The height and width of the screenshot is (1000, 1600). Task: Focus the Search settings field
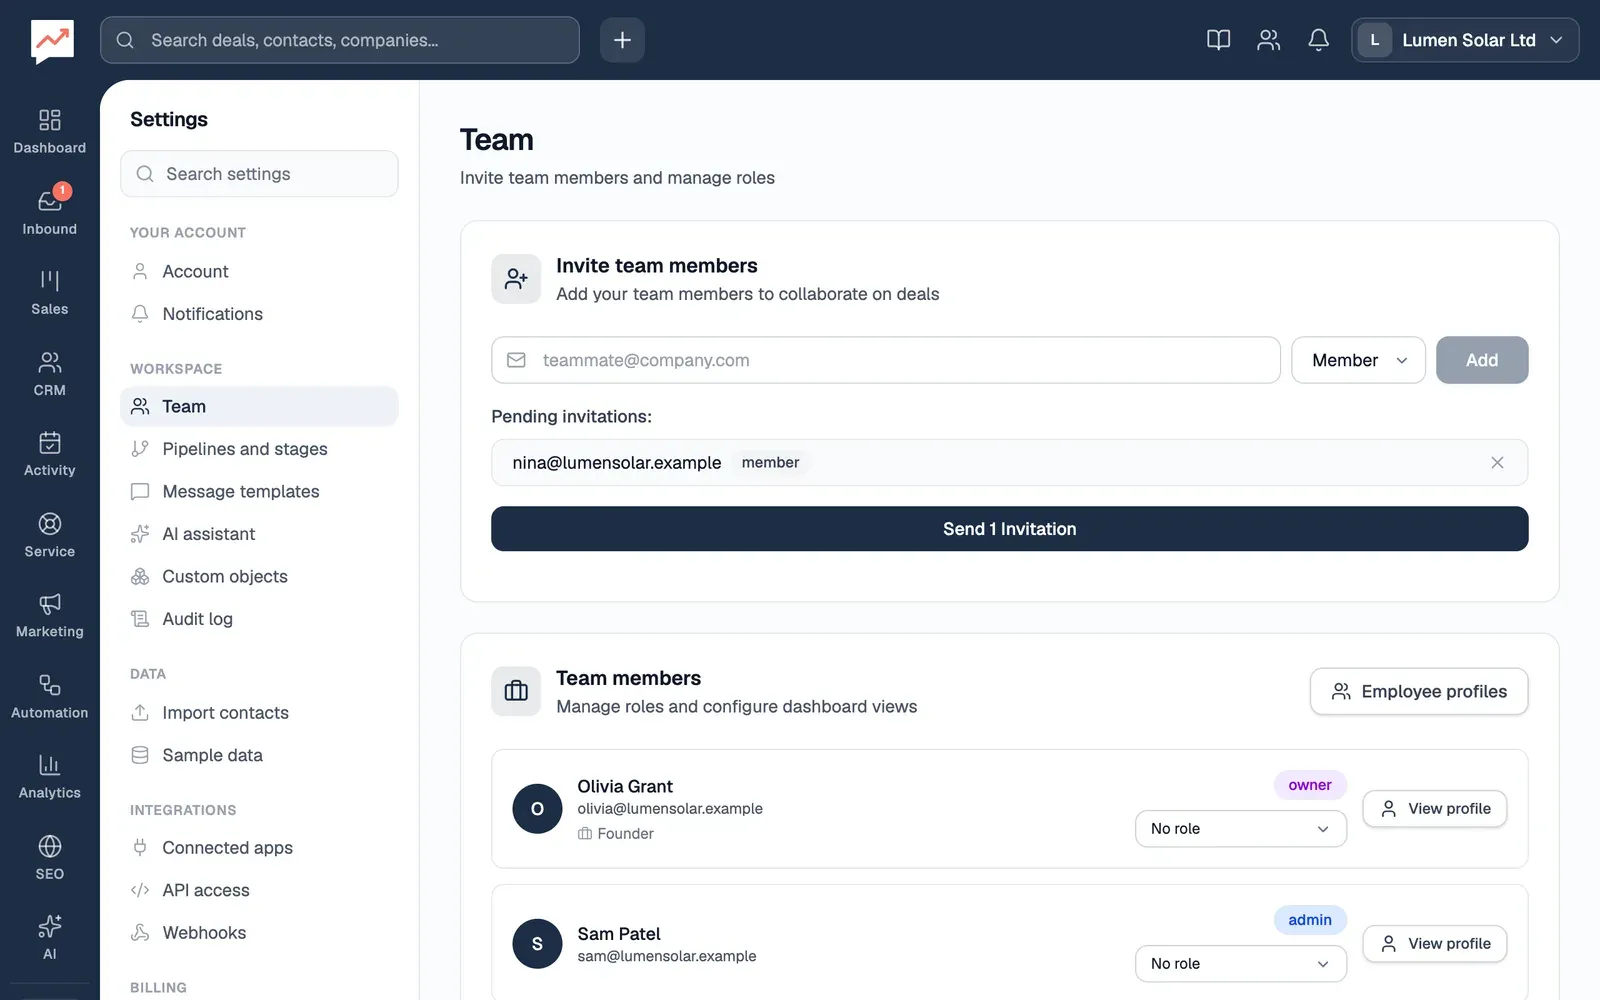[259, 174]
